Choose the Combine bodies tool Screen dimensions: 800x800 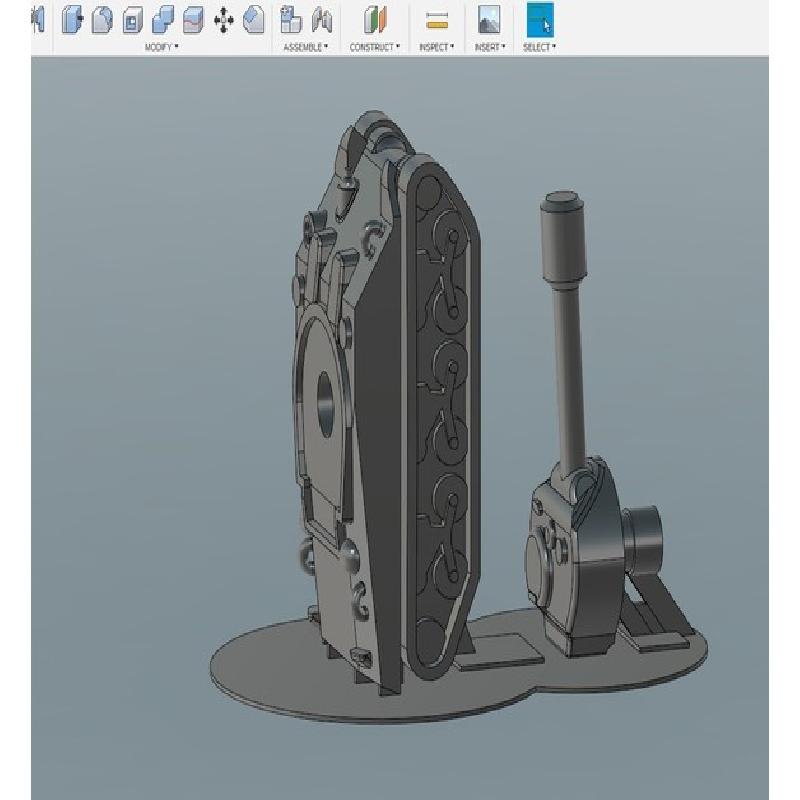[x=163, y=20]
